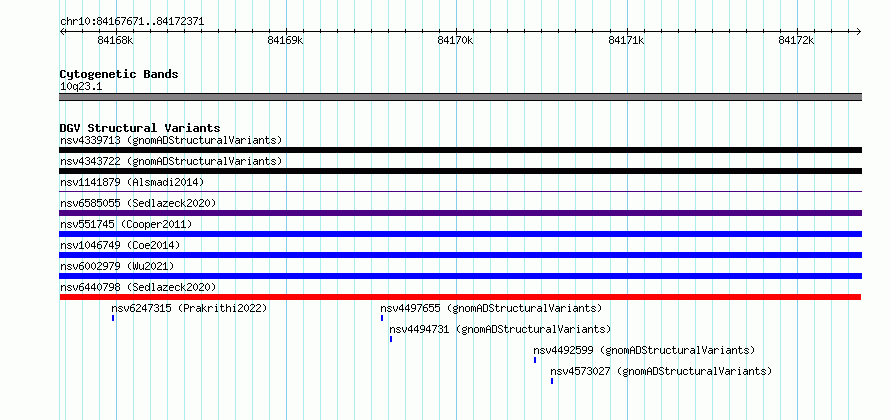Open nsv4494731 gnomAD variant label

[x=500, y=329]
